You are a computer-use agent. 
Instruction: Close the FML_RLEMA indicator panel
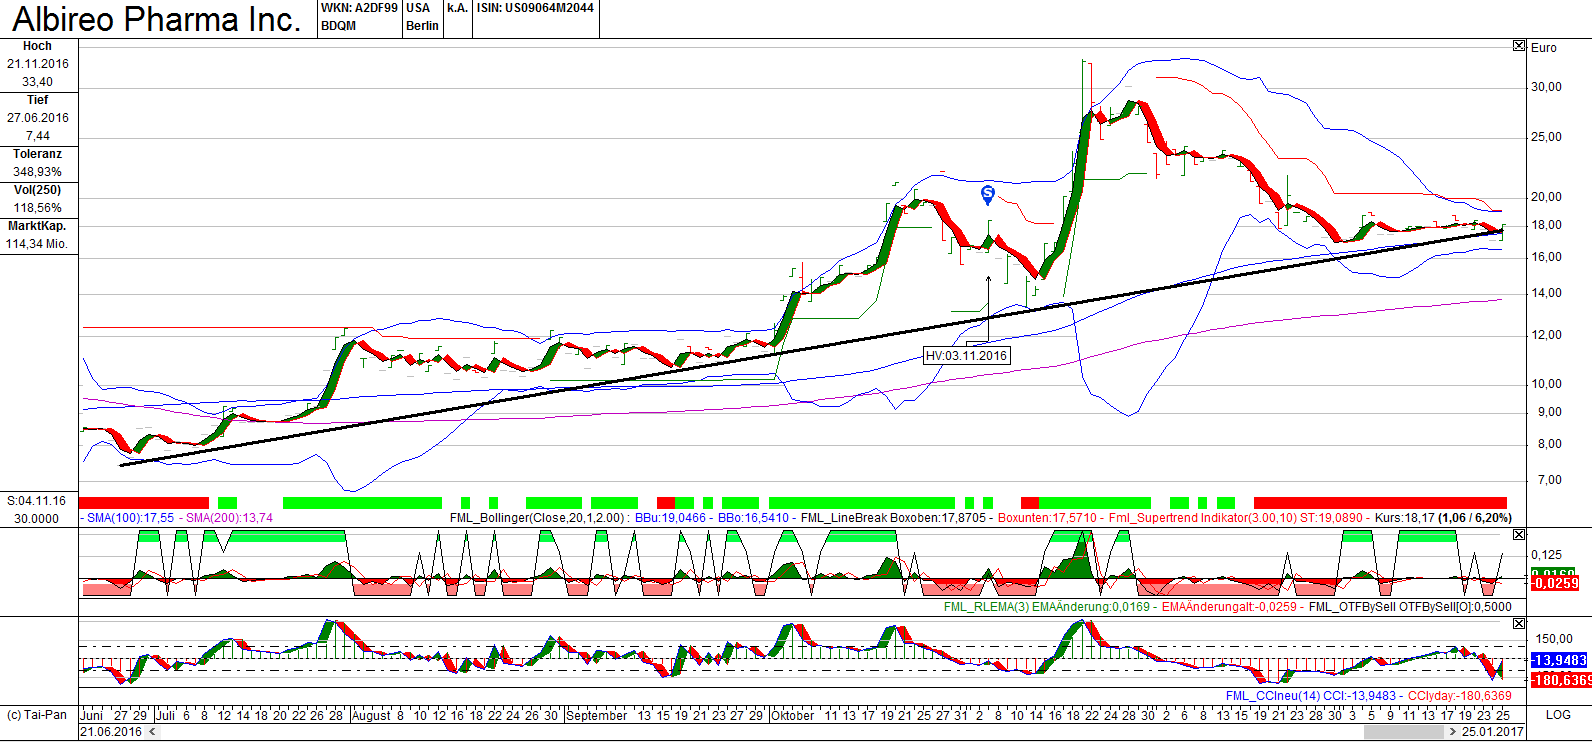pos(1519,535)
